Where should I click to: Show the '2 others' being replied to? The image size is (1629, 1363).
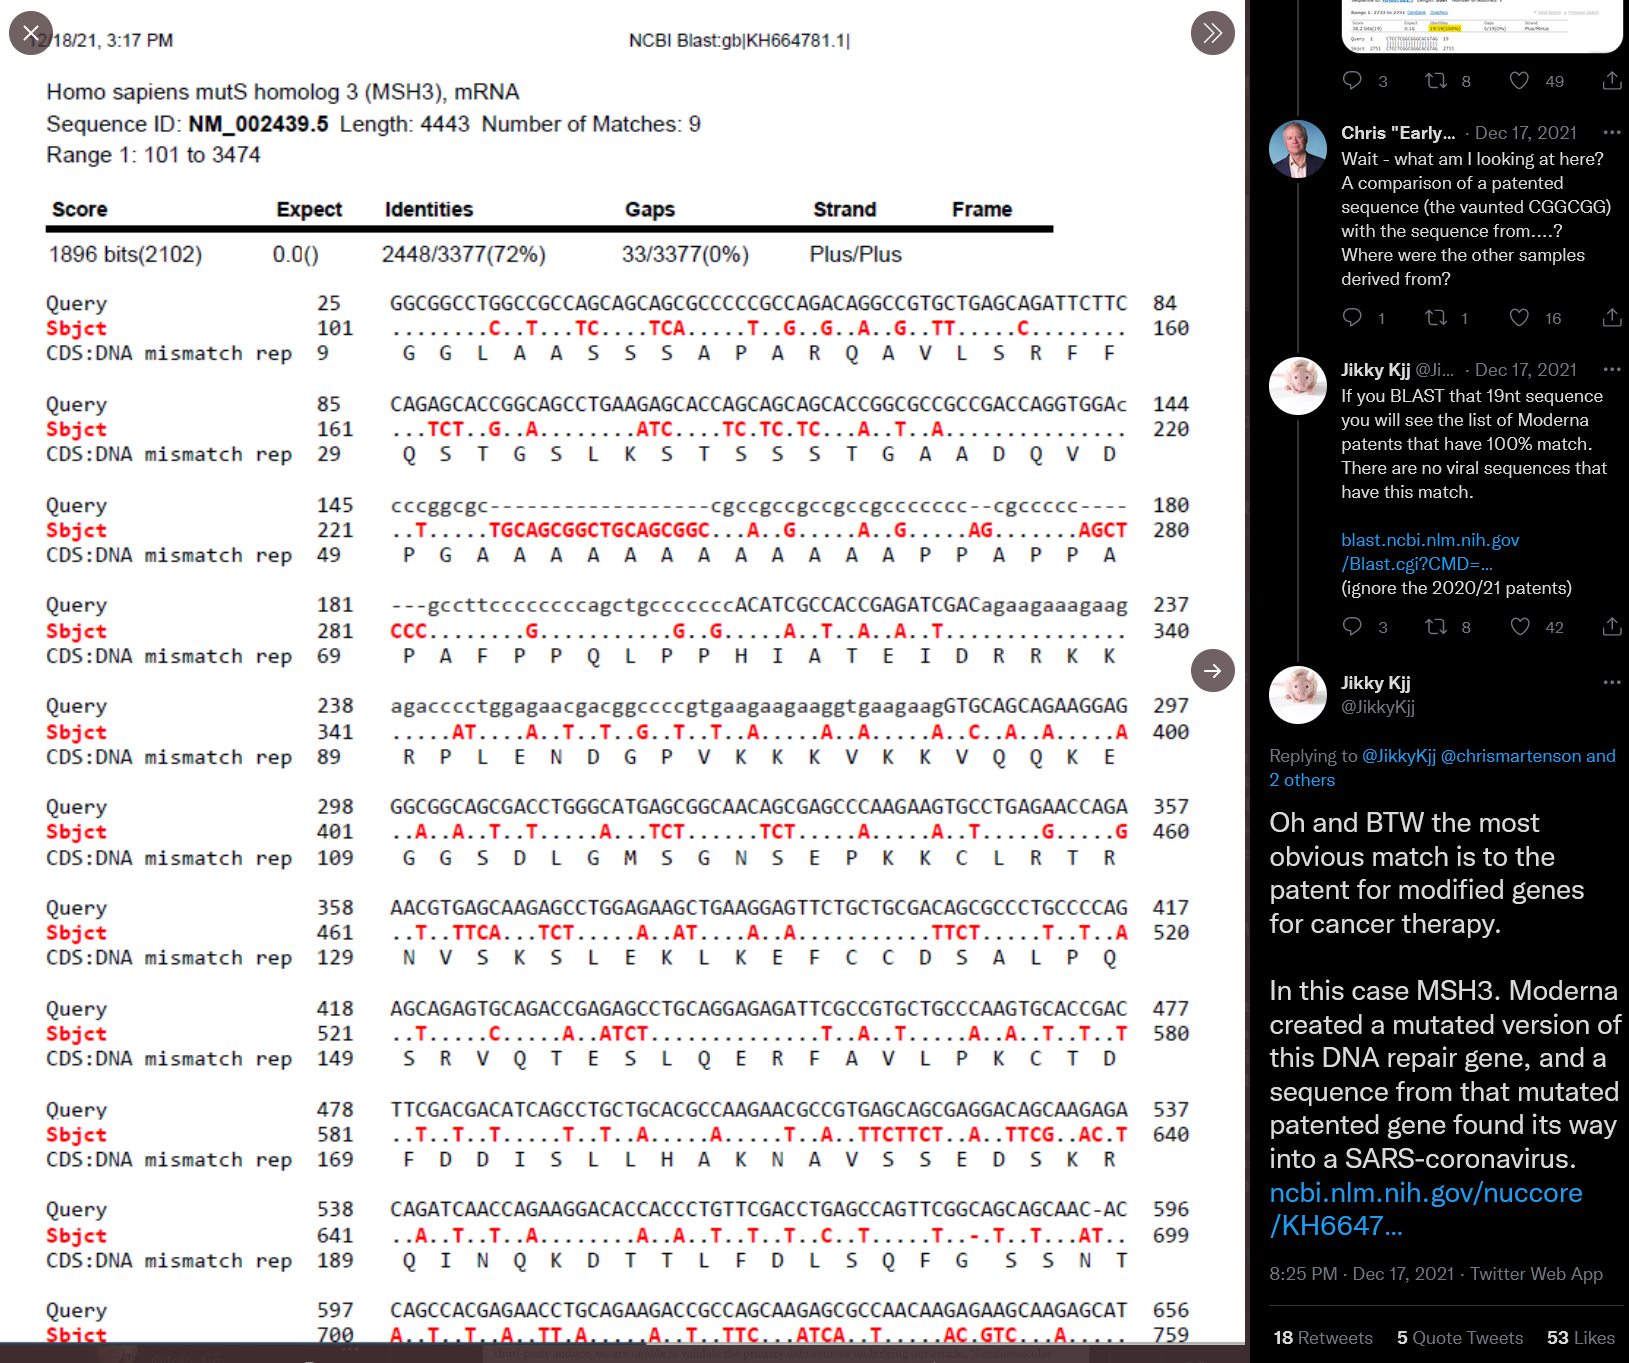[1302, 780]
